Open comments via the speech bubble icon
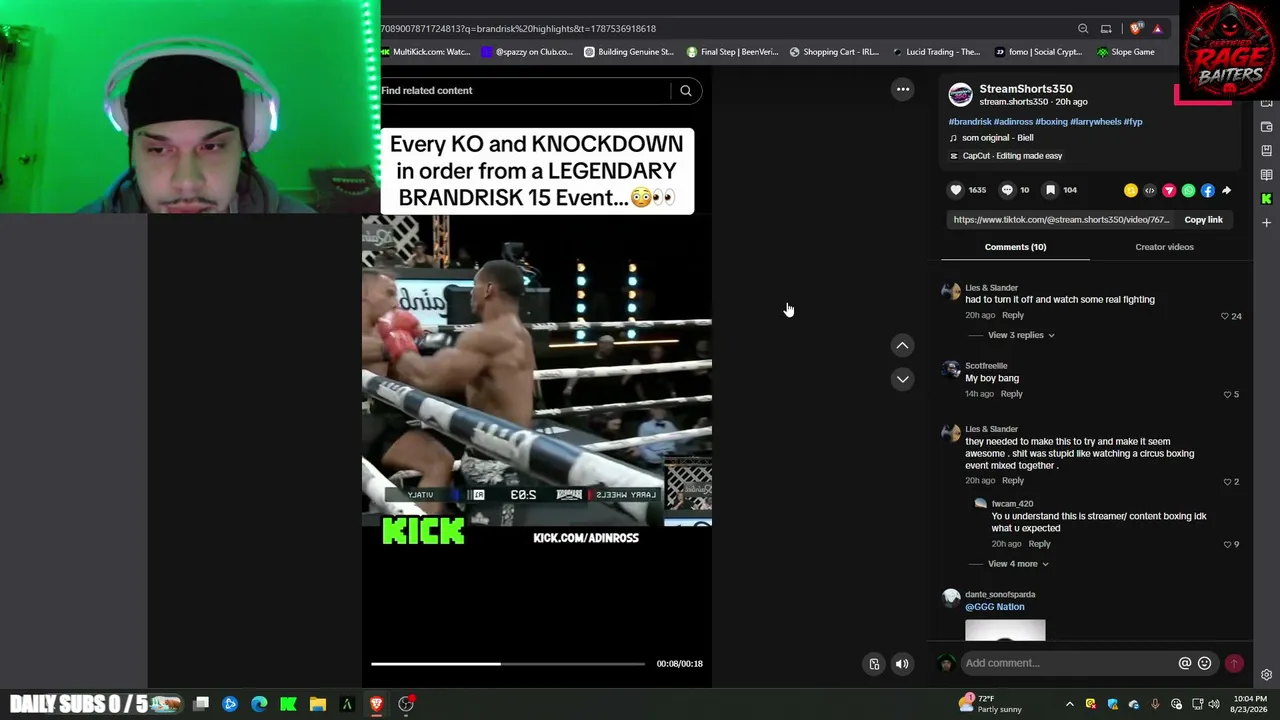The image size is (1280, 720). (x=1007, y=190)
